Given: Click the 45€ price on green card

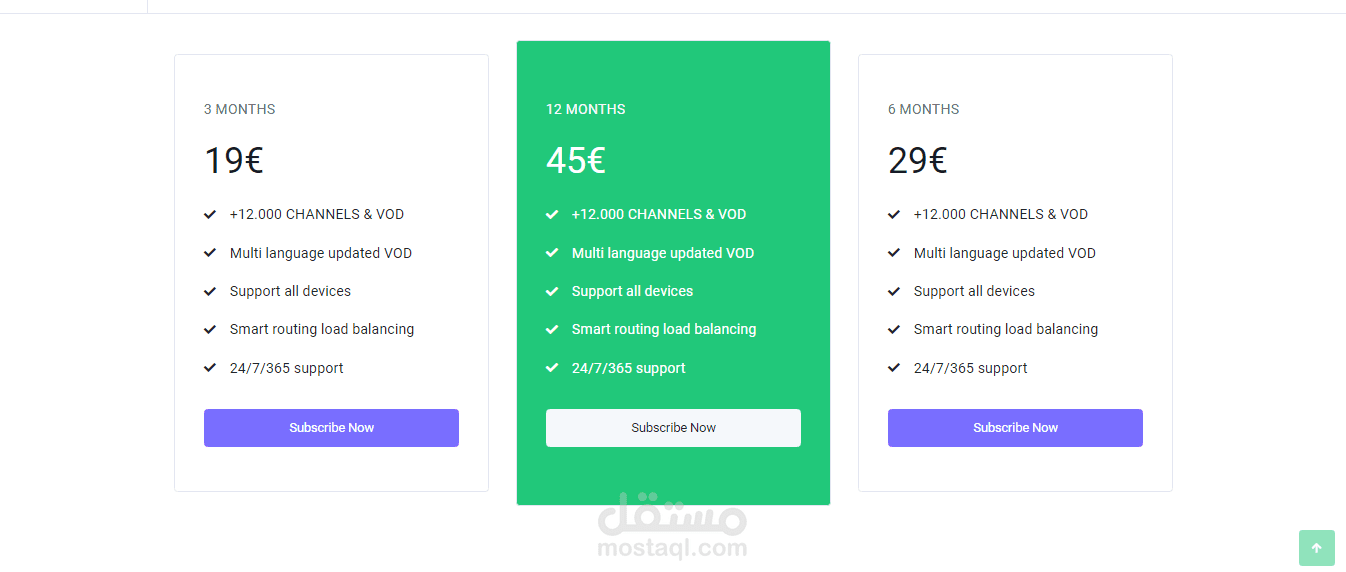Looking at the screenshot, I should click(576, 160).
